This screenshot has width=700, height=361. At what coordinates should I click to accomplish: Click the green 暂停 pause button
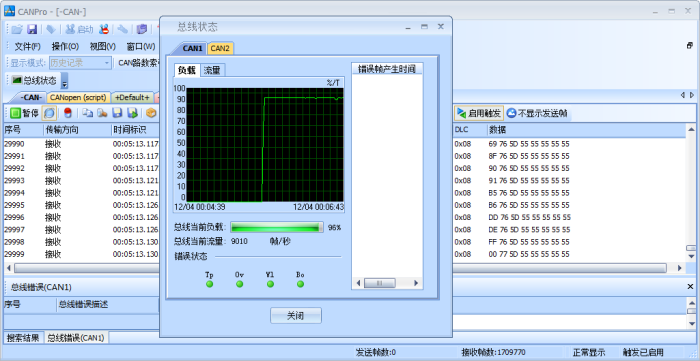[25, 113]
